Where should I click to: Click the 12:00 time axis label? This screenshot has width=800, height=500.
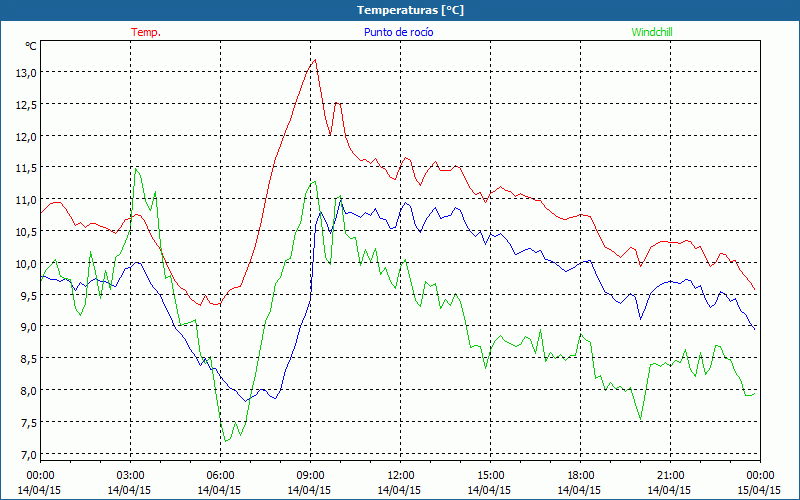(401, 476)
